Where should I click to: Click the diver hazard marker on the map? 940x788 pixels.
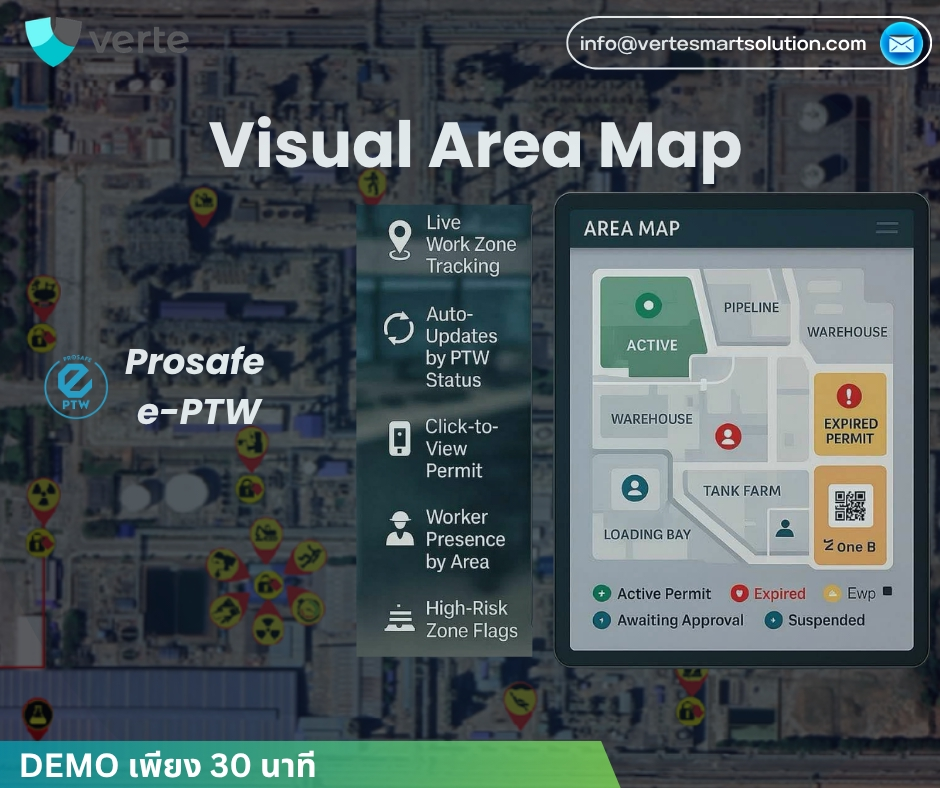pyautogui.click(x=519, y=704)
